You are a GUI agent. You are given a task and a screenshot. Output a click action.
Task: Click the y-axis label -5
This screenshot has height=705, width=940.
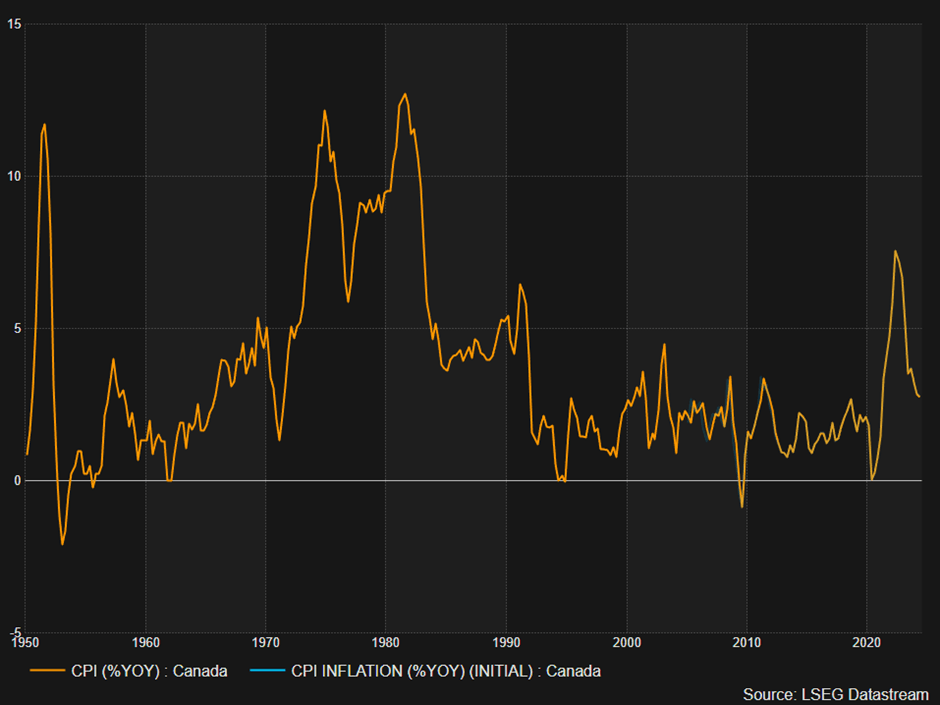click(15, 632)
